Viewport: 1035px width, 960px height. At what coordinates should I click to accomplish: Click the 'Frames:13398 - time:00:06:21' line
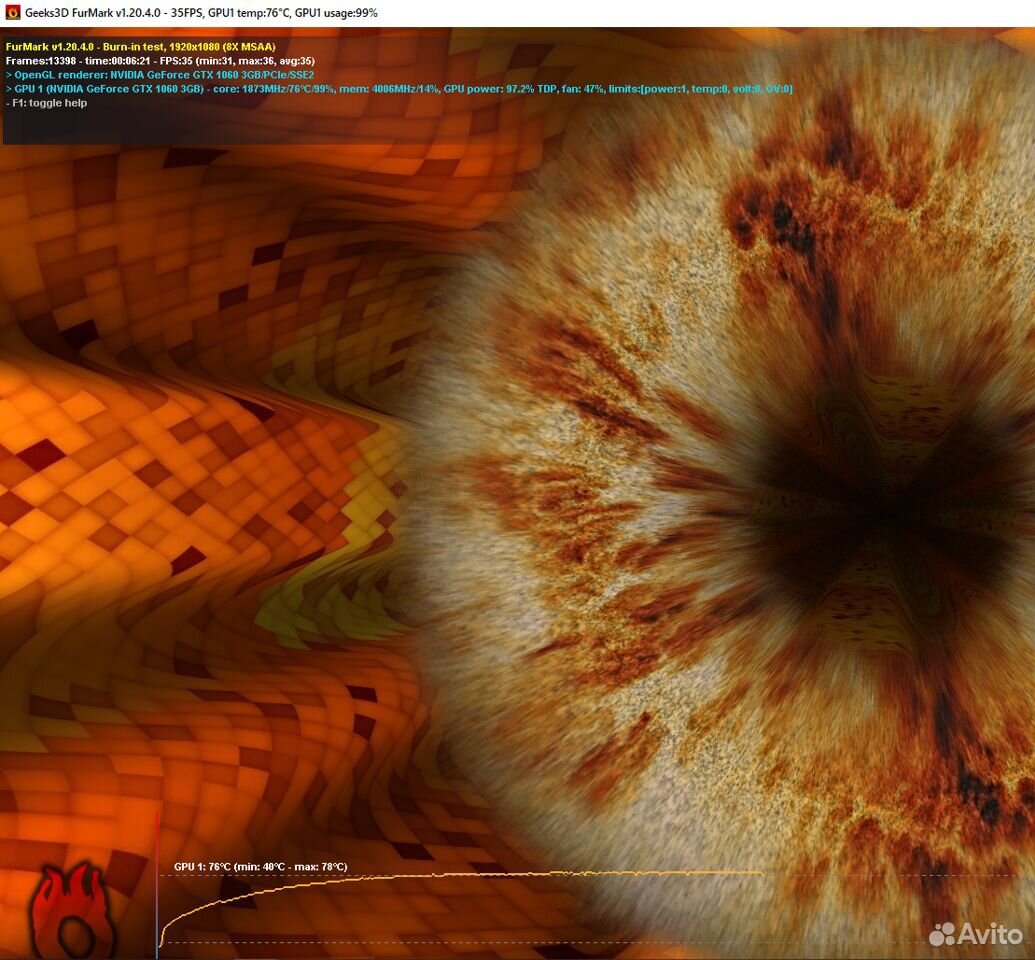click(x=160, y=61)
